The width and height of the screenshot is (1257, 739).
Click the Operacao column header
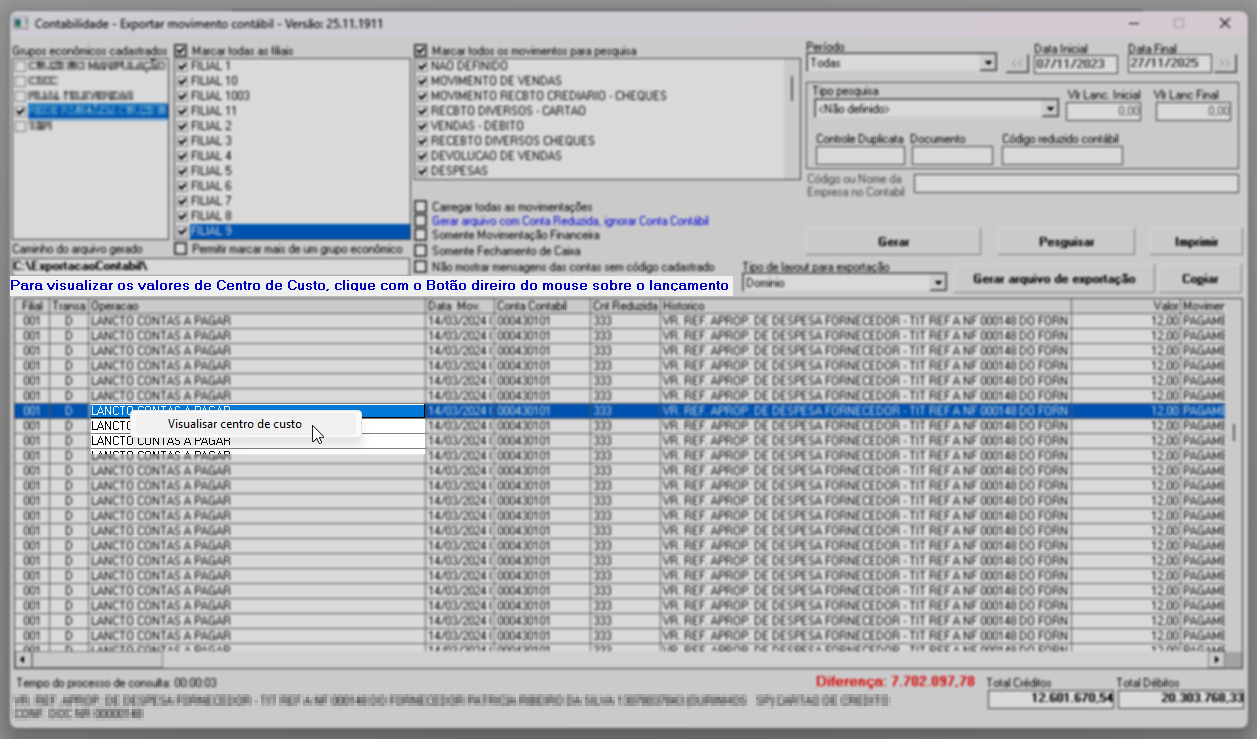(x=256, y=305)
